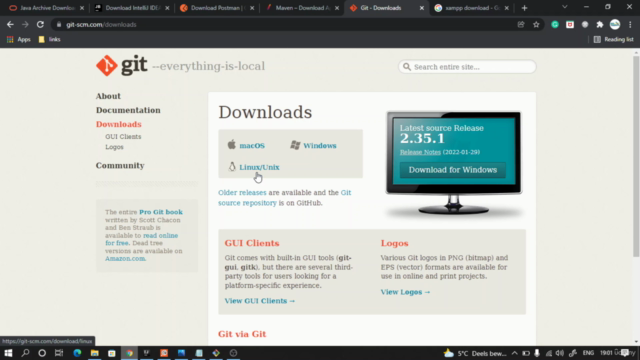This screenshot has height=360, width=640.
Task: Open File Explorer from the taskbar
Action: 95,353
